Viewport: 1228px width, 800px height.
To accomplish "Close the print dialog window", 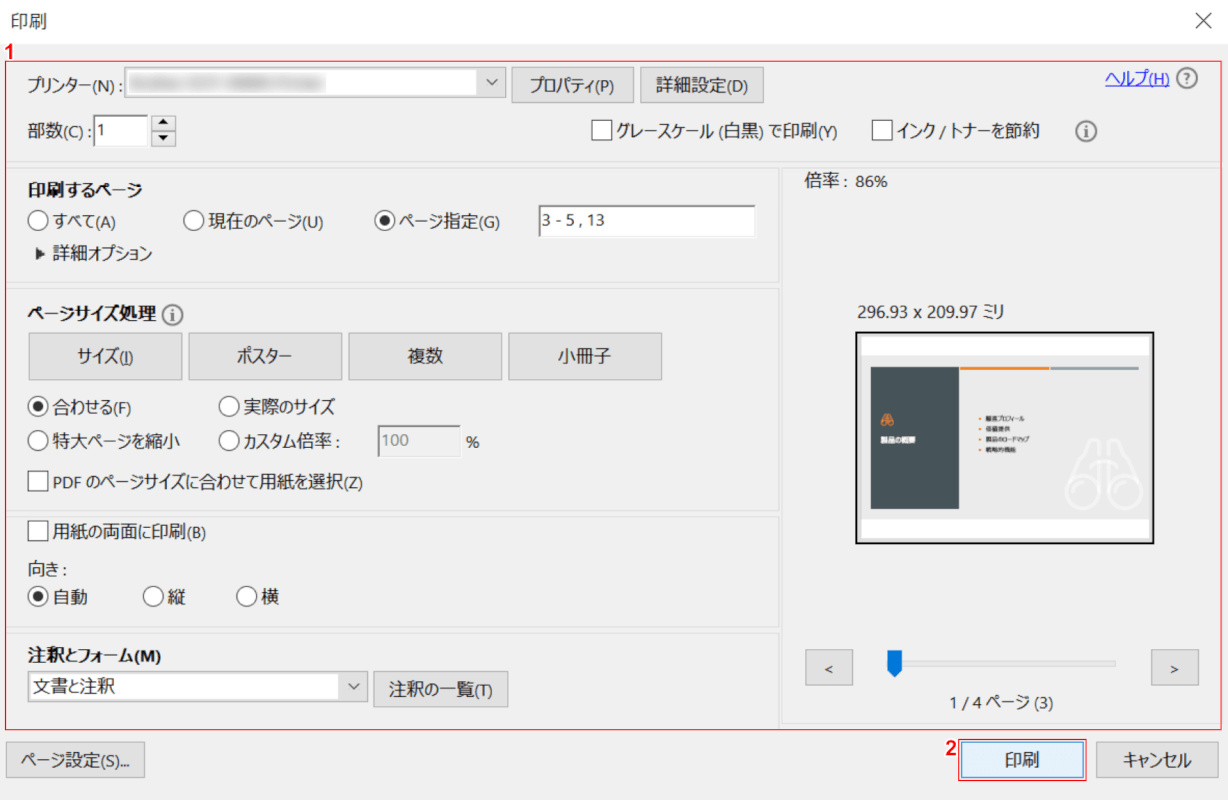I will [x=1203, y=21].
